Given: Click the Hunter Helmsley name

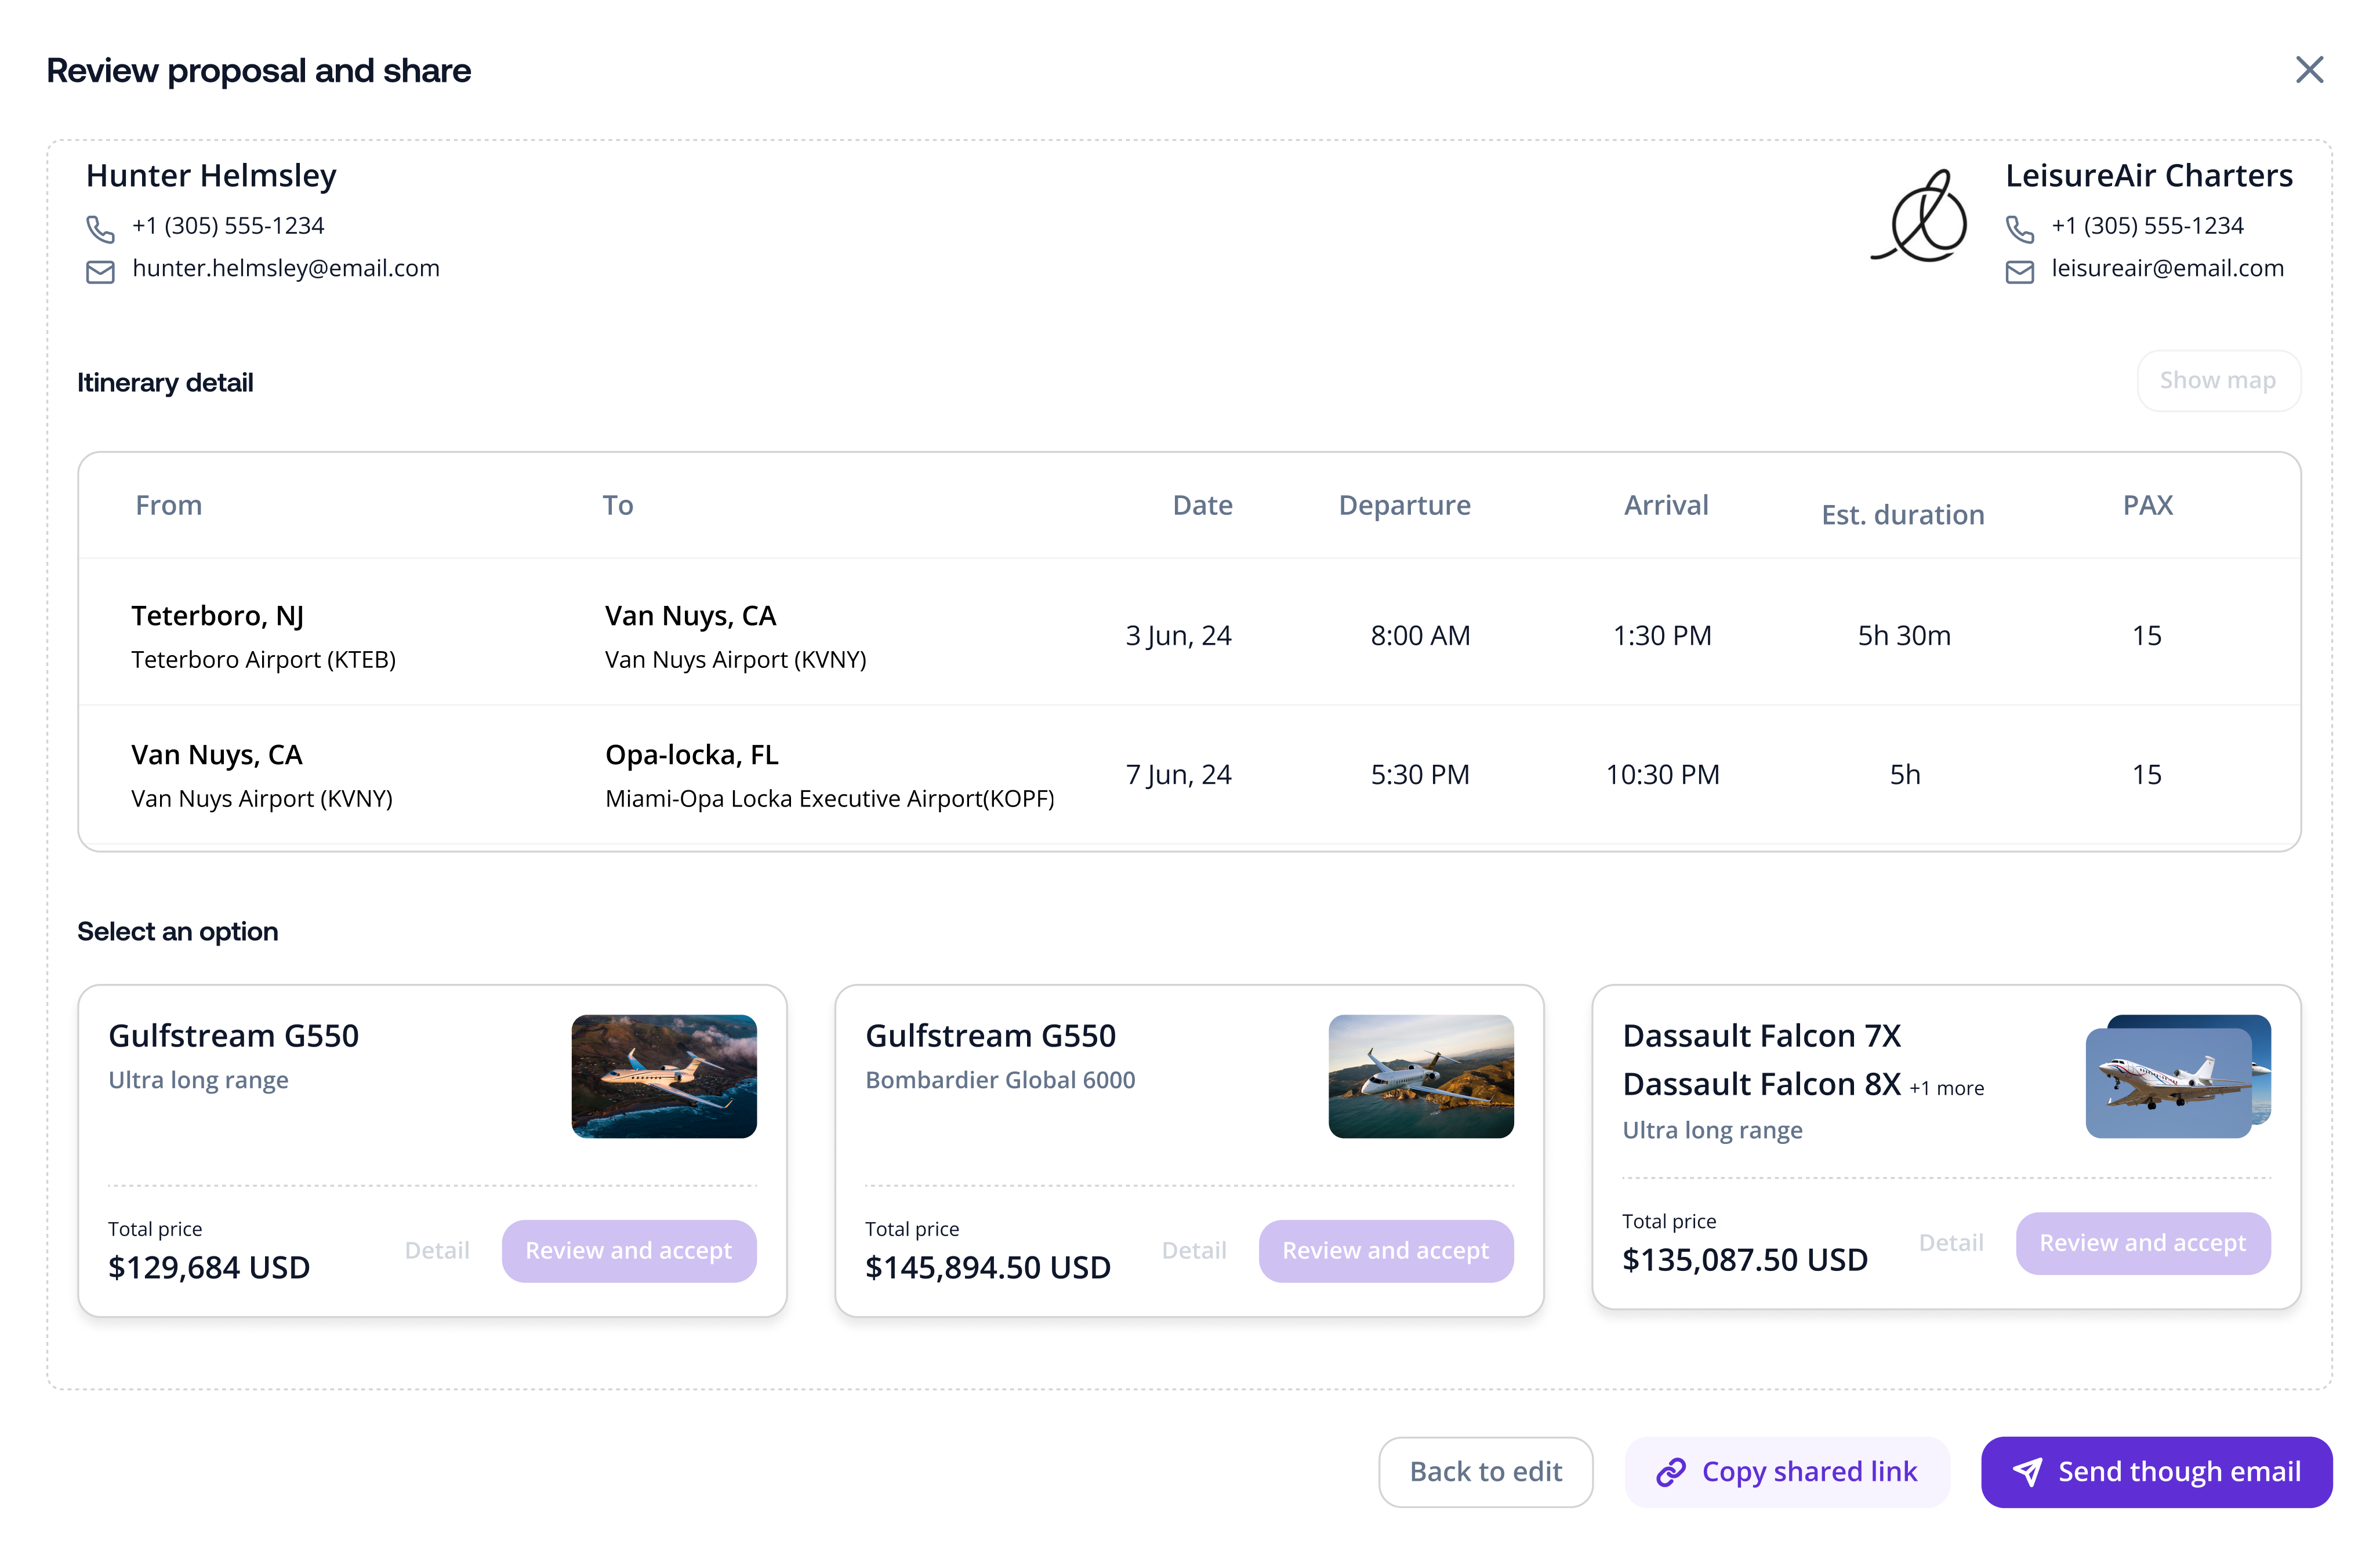Looking at the screenshot, I should (x=211, y=176).
